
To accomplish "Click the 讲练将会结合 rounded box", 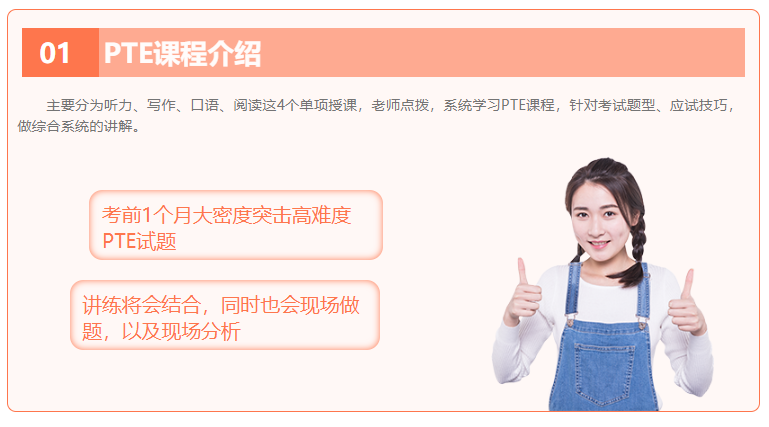I will pos(225,315).
